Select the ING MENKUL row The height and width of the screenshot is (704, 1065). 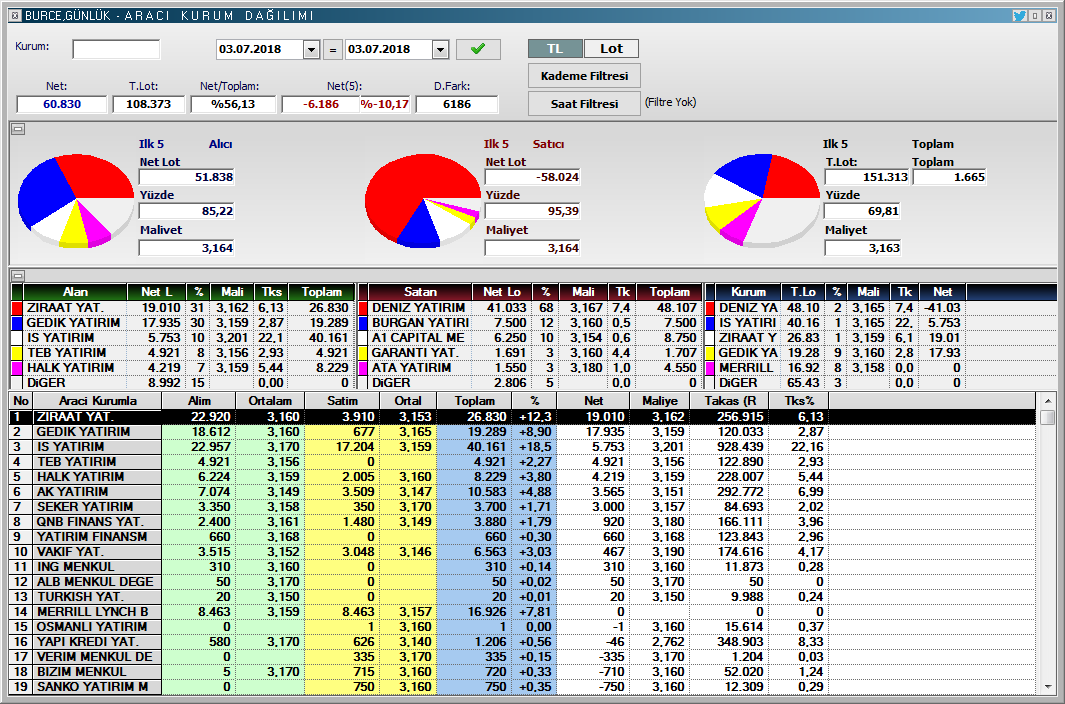click(522, 566)
